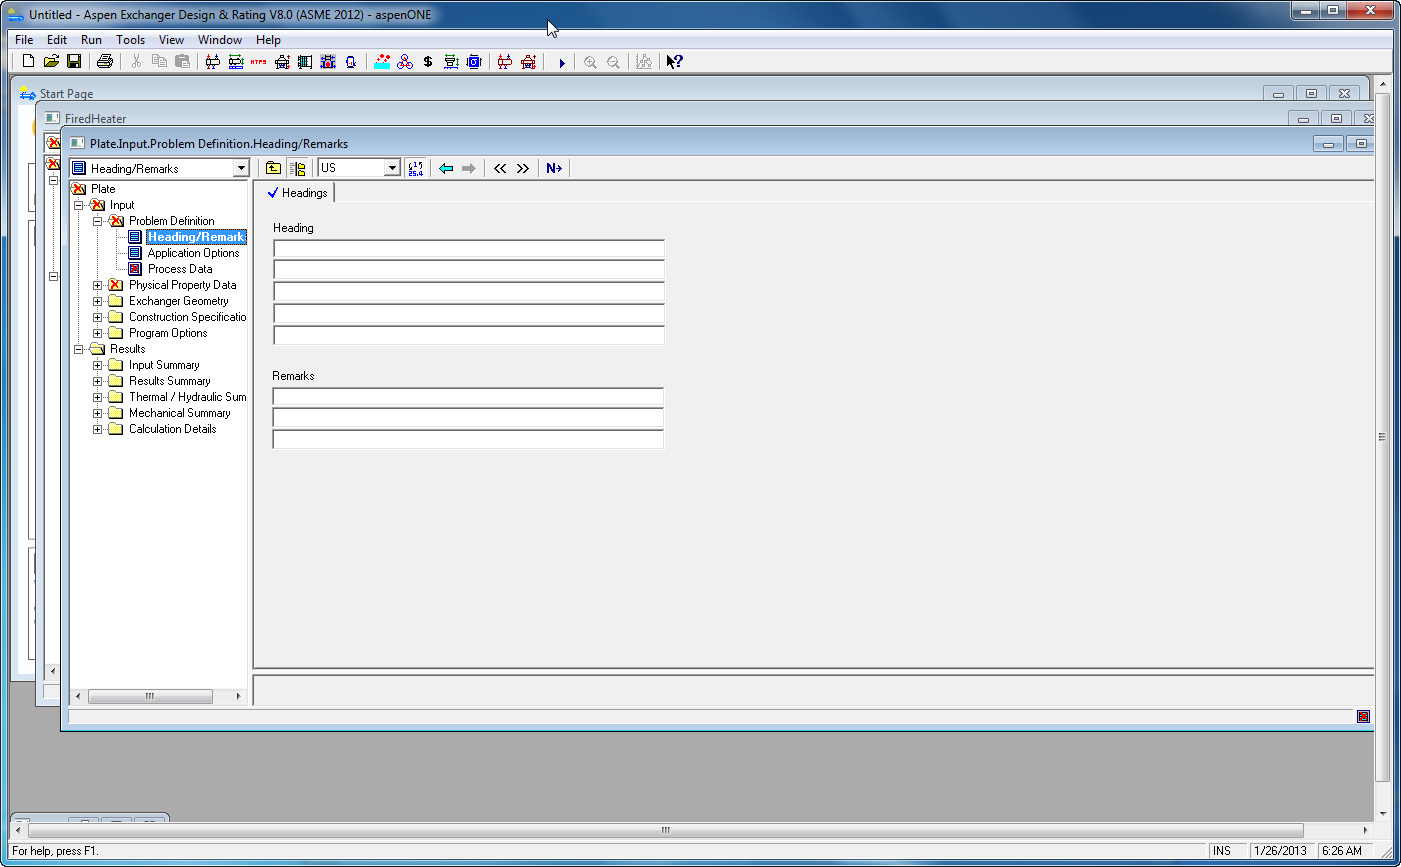Click the units conversion 25.4 icon

[x=416, y=168]
